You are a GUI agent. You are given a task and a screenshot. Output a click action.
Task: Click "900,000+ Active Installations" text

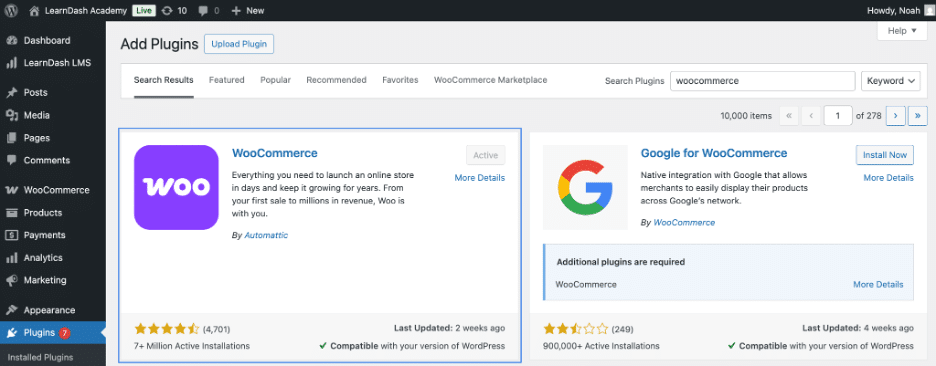pyautogui.click(x=601, y=346)
